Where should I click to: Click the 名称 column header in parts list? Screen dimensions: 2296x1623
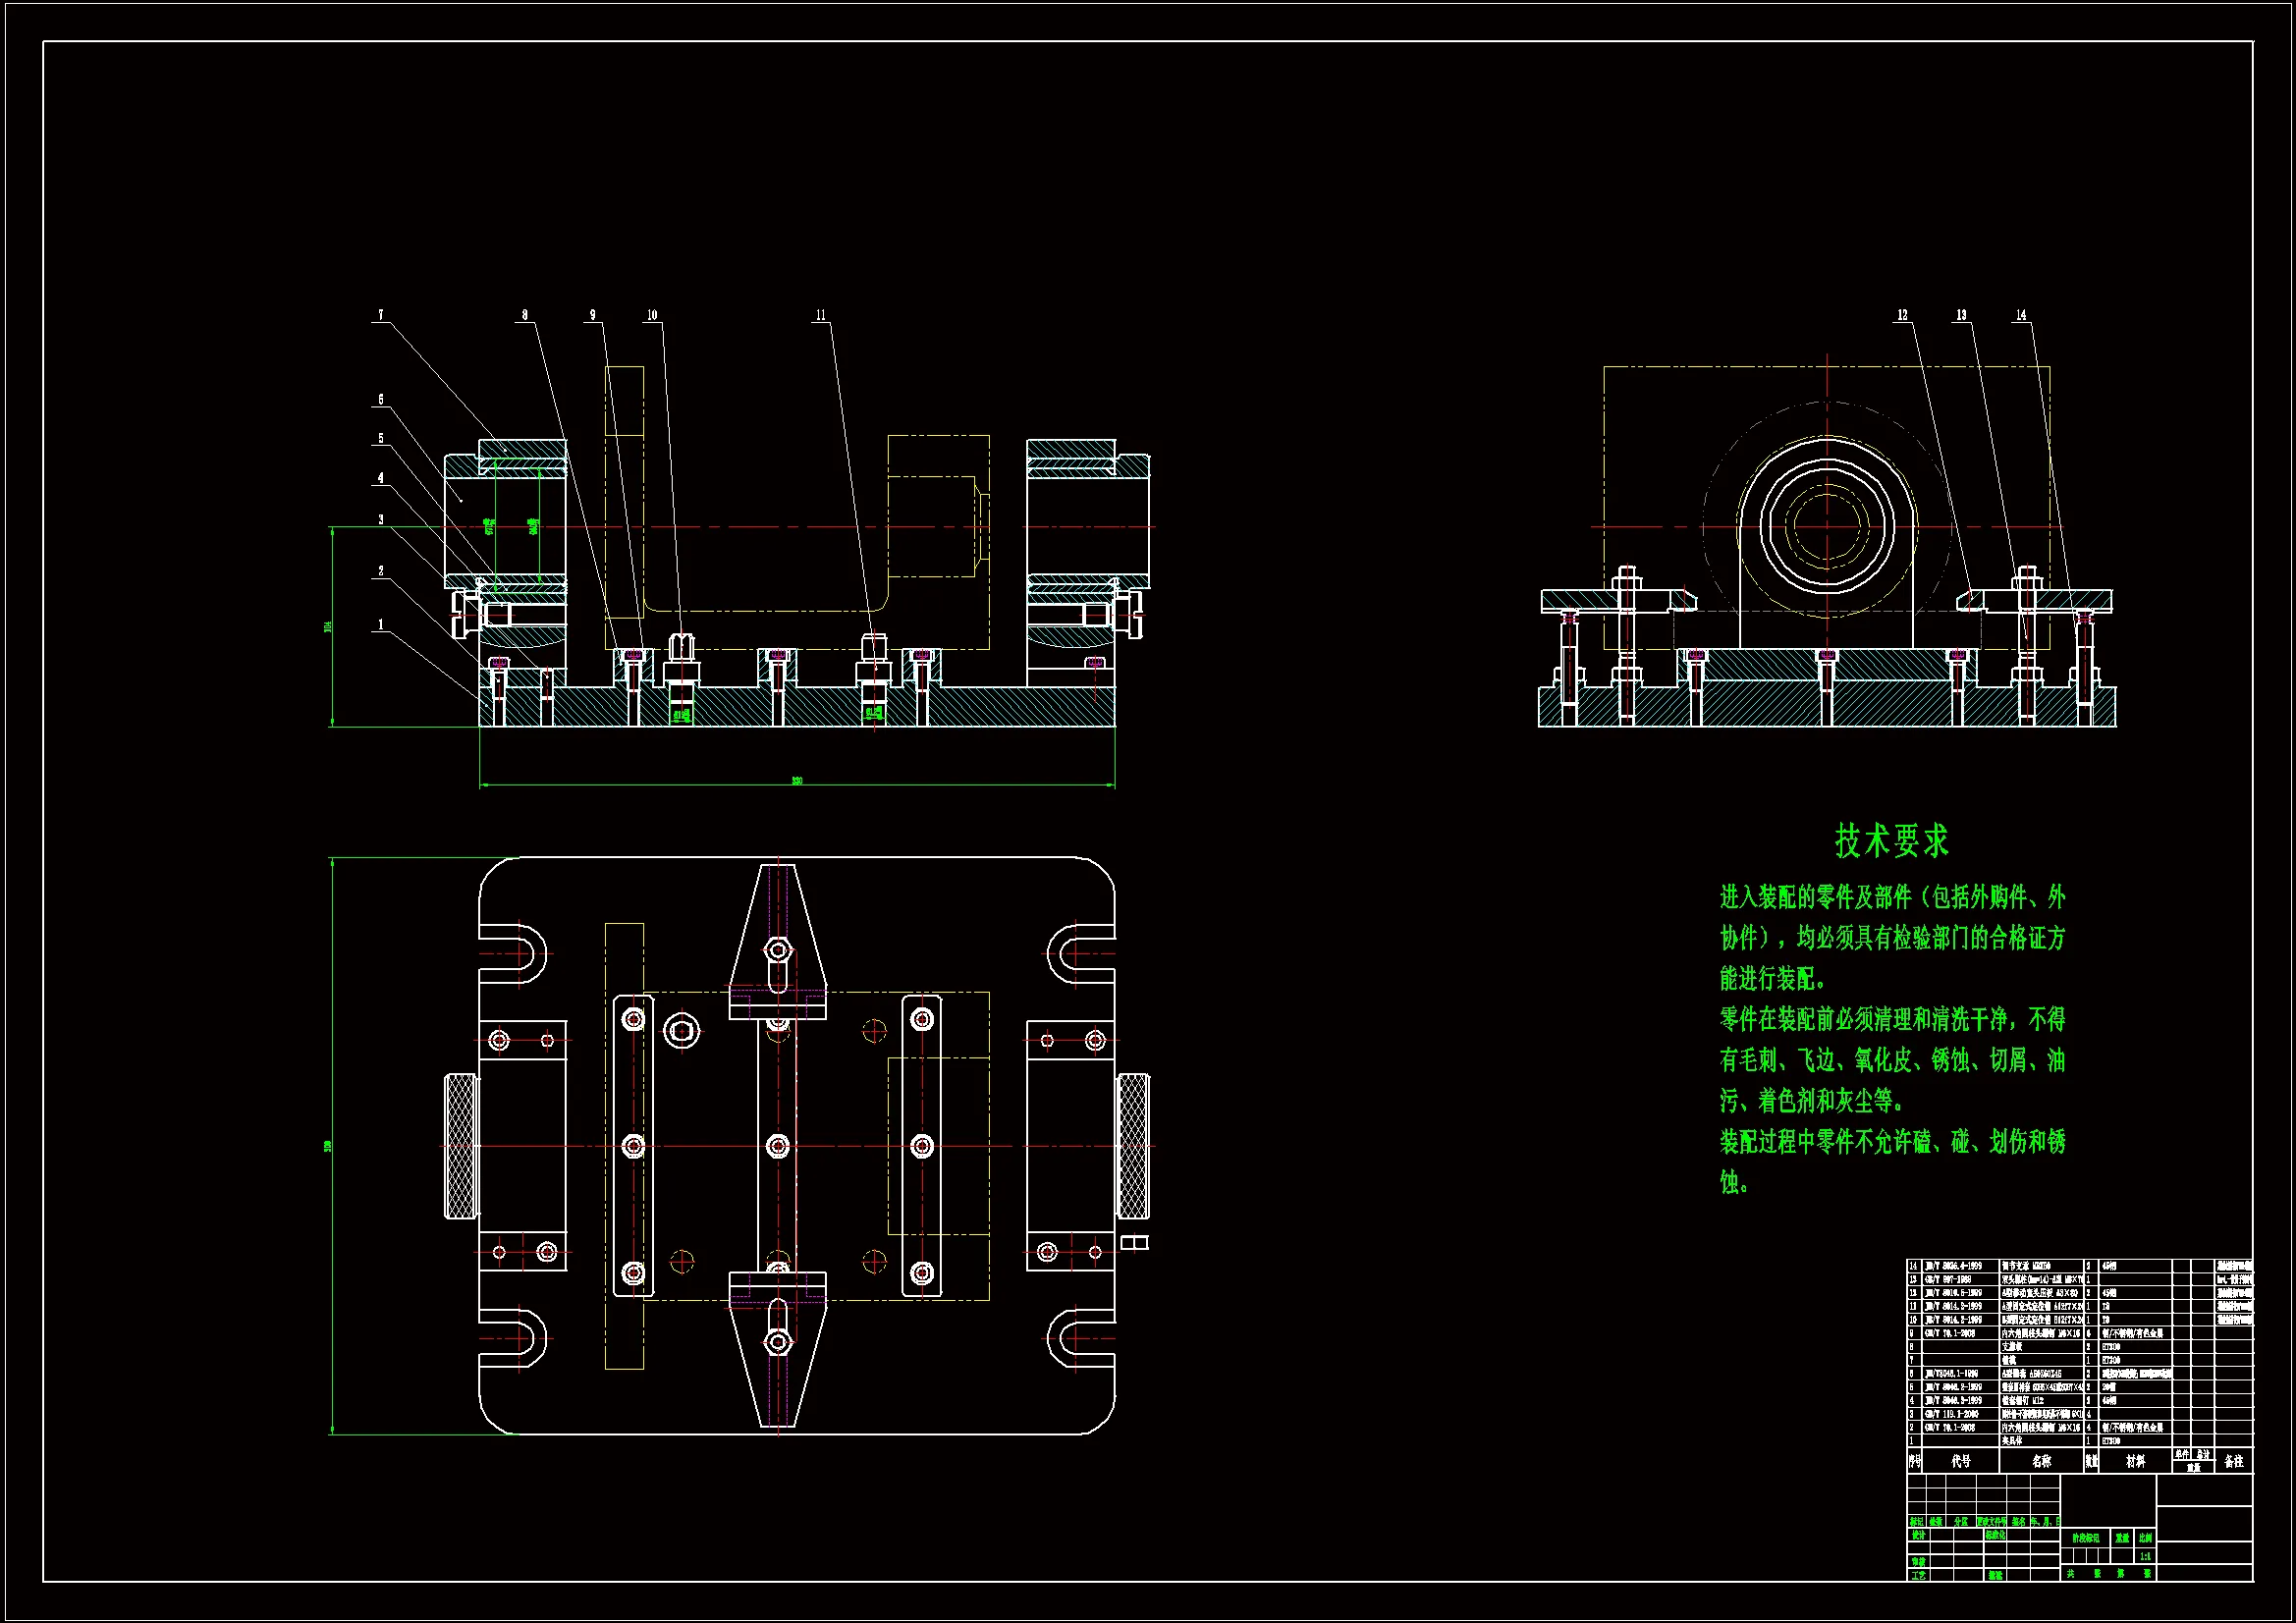coord(2041,1461)
